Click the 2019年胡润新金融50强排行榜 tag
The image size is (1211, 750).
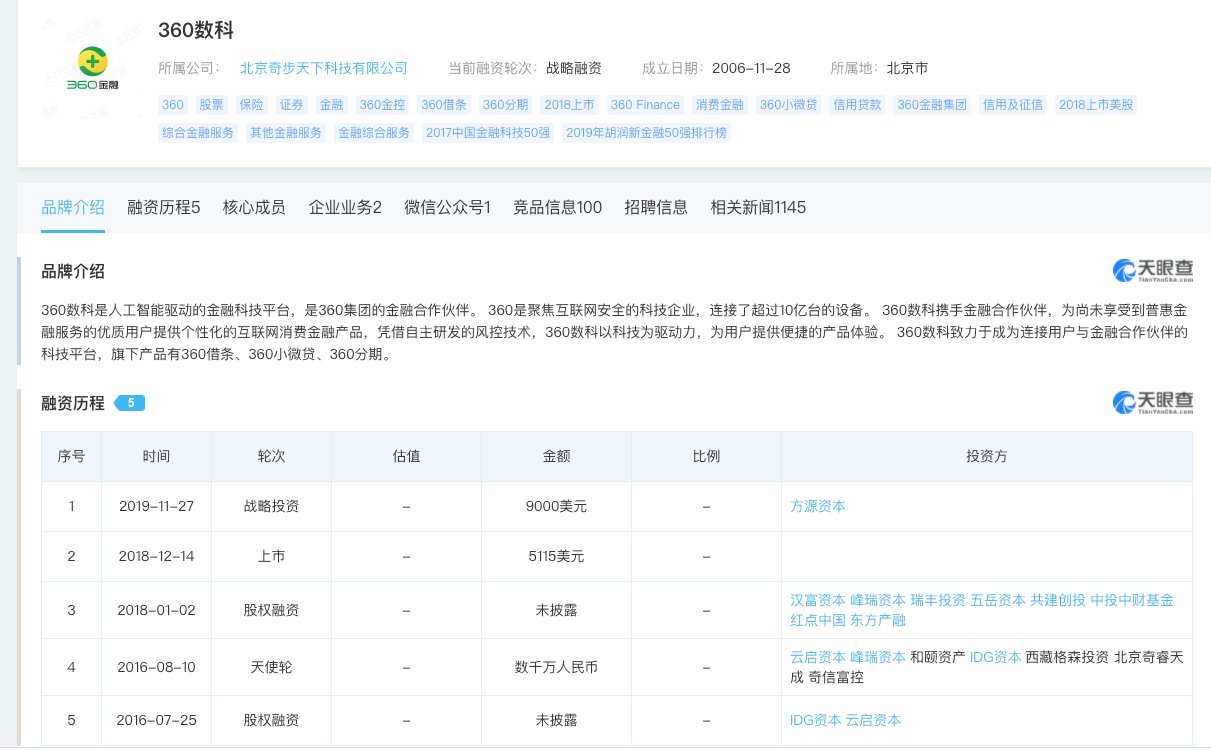coord(646,132)
